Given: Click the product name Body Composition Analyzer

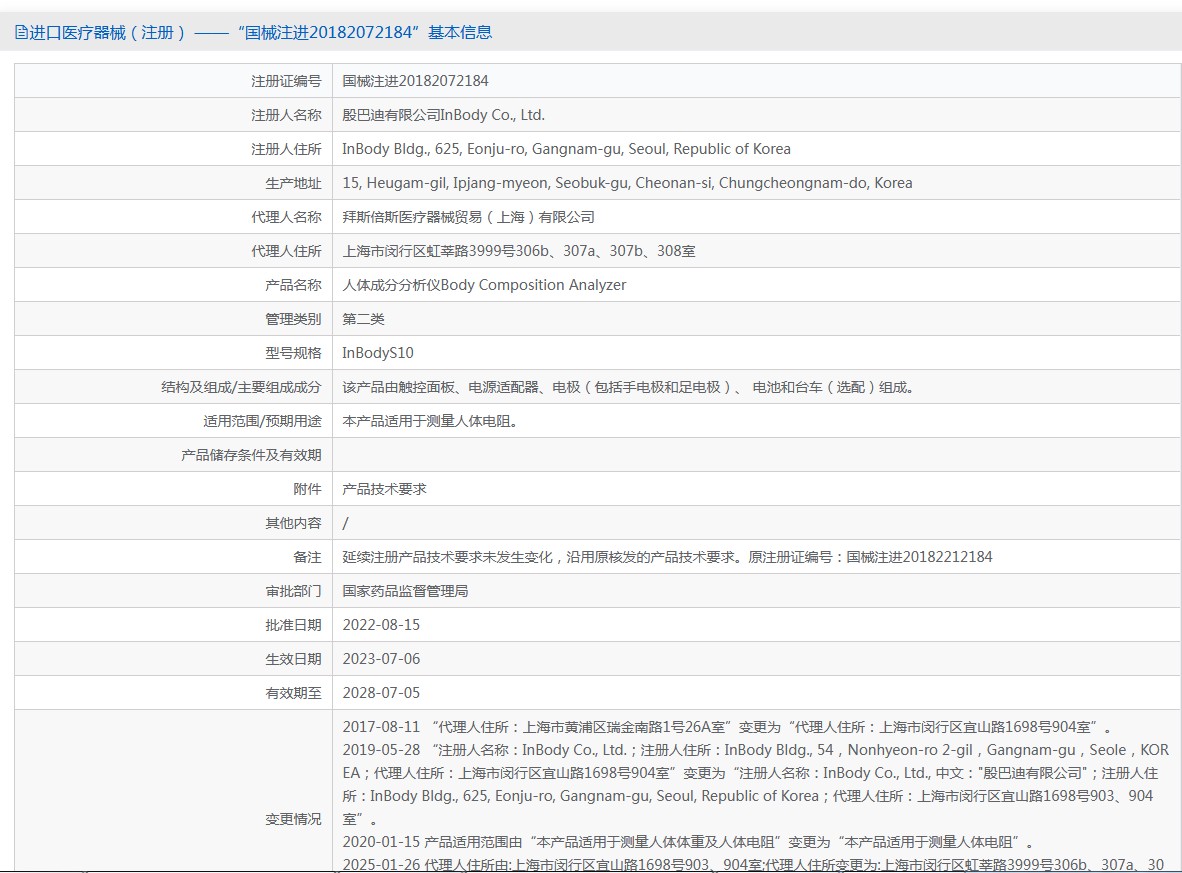Looking at the screenshot, I should tap(484, 285).
